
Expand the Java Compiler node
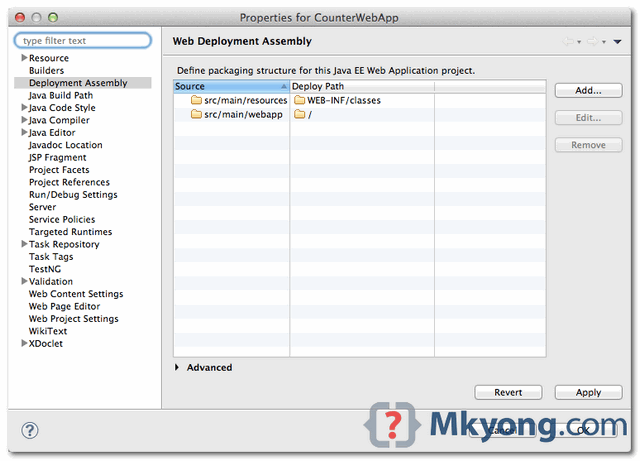pos(24,120)
